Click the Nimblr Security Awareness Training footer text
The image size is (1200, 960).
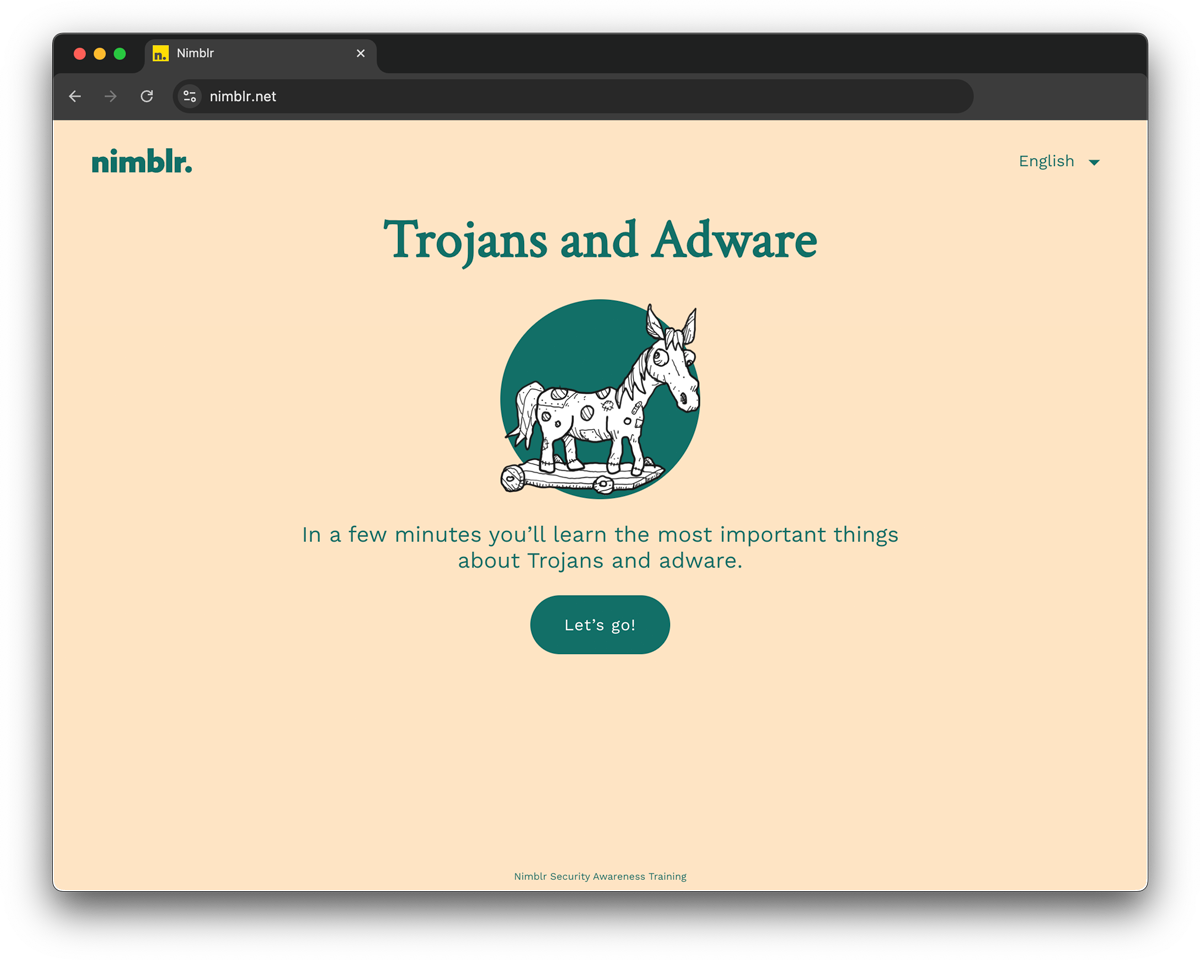[x=600, y=876]
